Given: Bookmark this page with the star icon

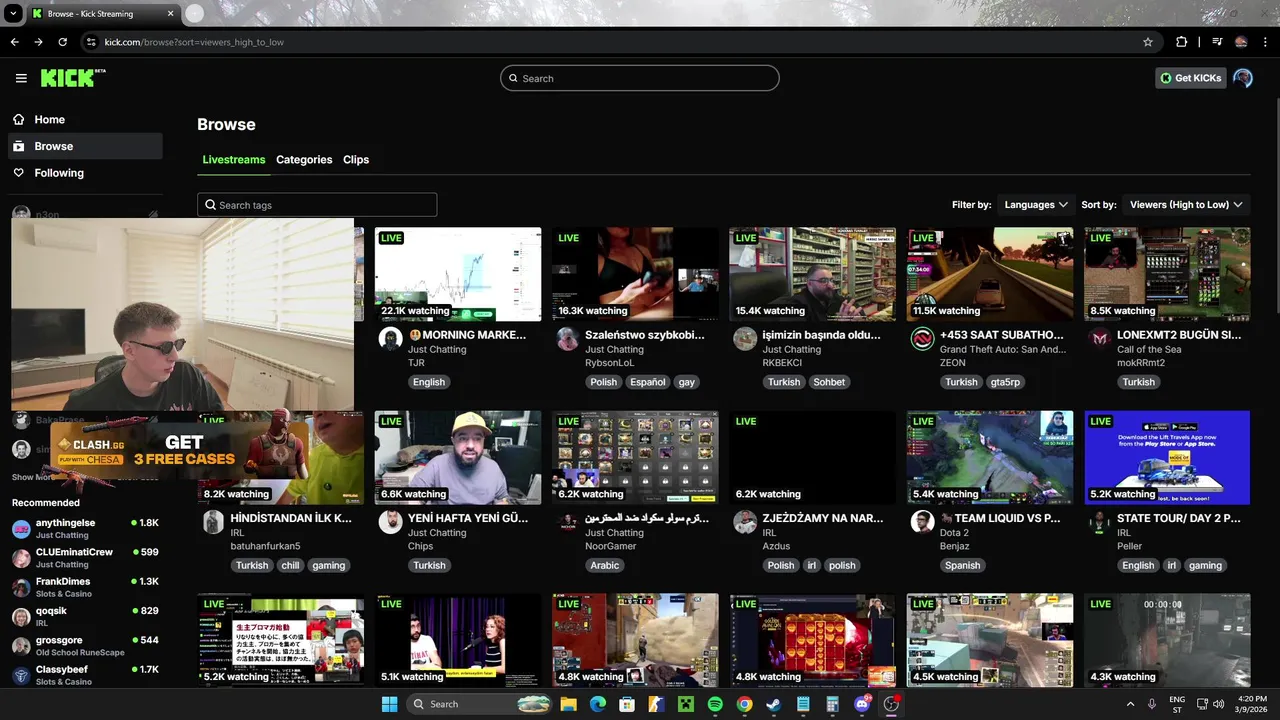Looking at the screenshot, I should coord(1148,42).
